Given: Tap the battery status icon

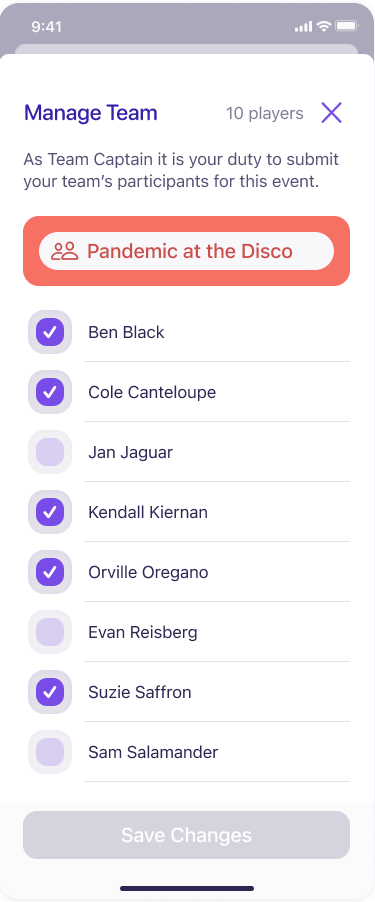Looking at the screenshot, I should coord(347,26).
